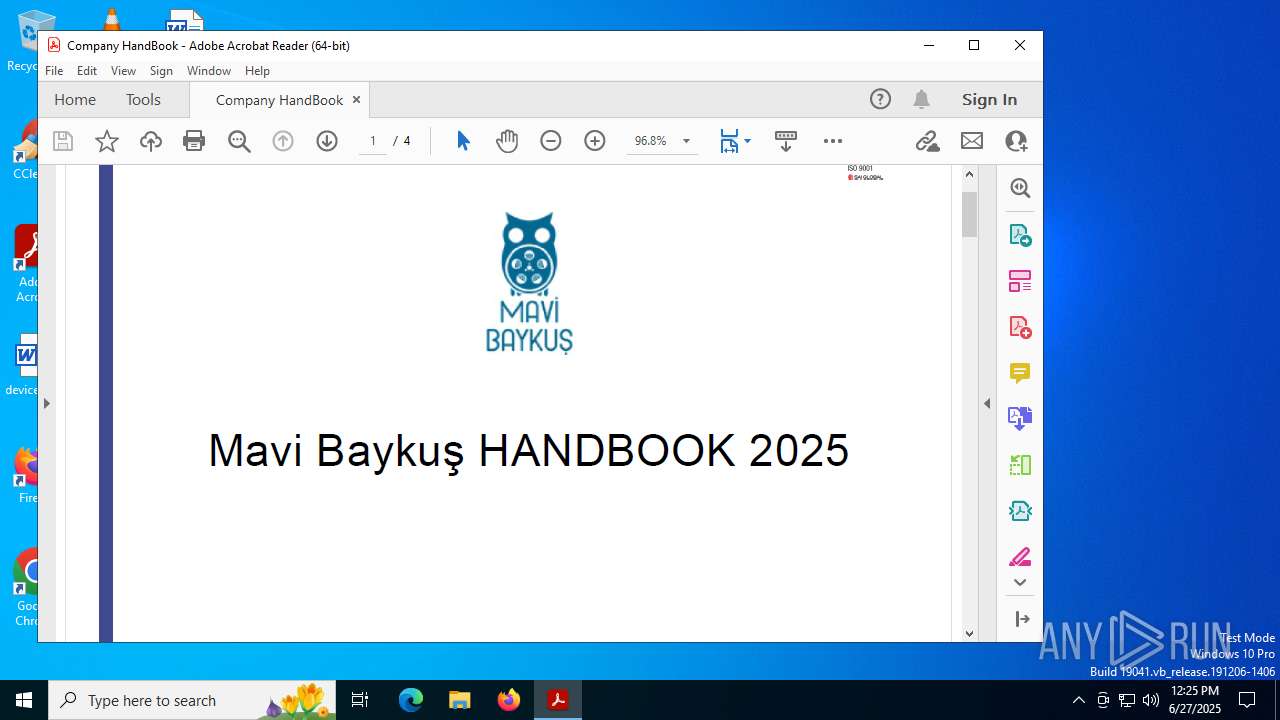Zoom out with the minus icon
This screenshot has width=1280, height=720.
[x=551, y=141]
